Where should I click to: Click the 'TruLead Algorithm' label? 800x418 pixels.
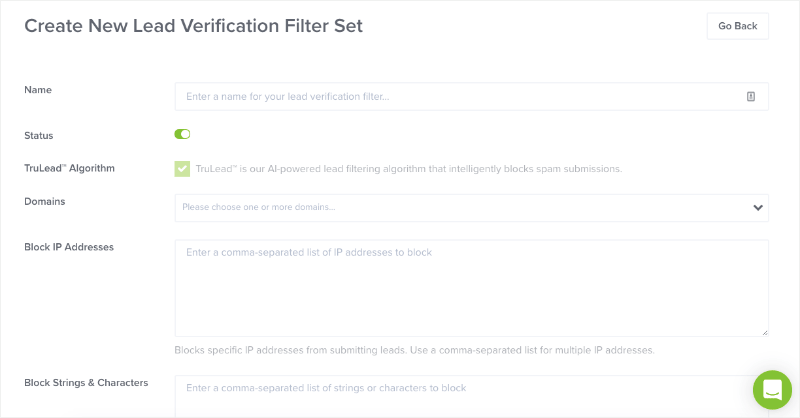(x=69, y=168)
